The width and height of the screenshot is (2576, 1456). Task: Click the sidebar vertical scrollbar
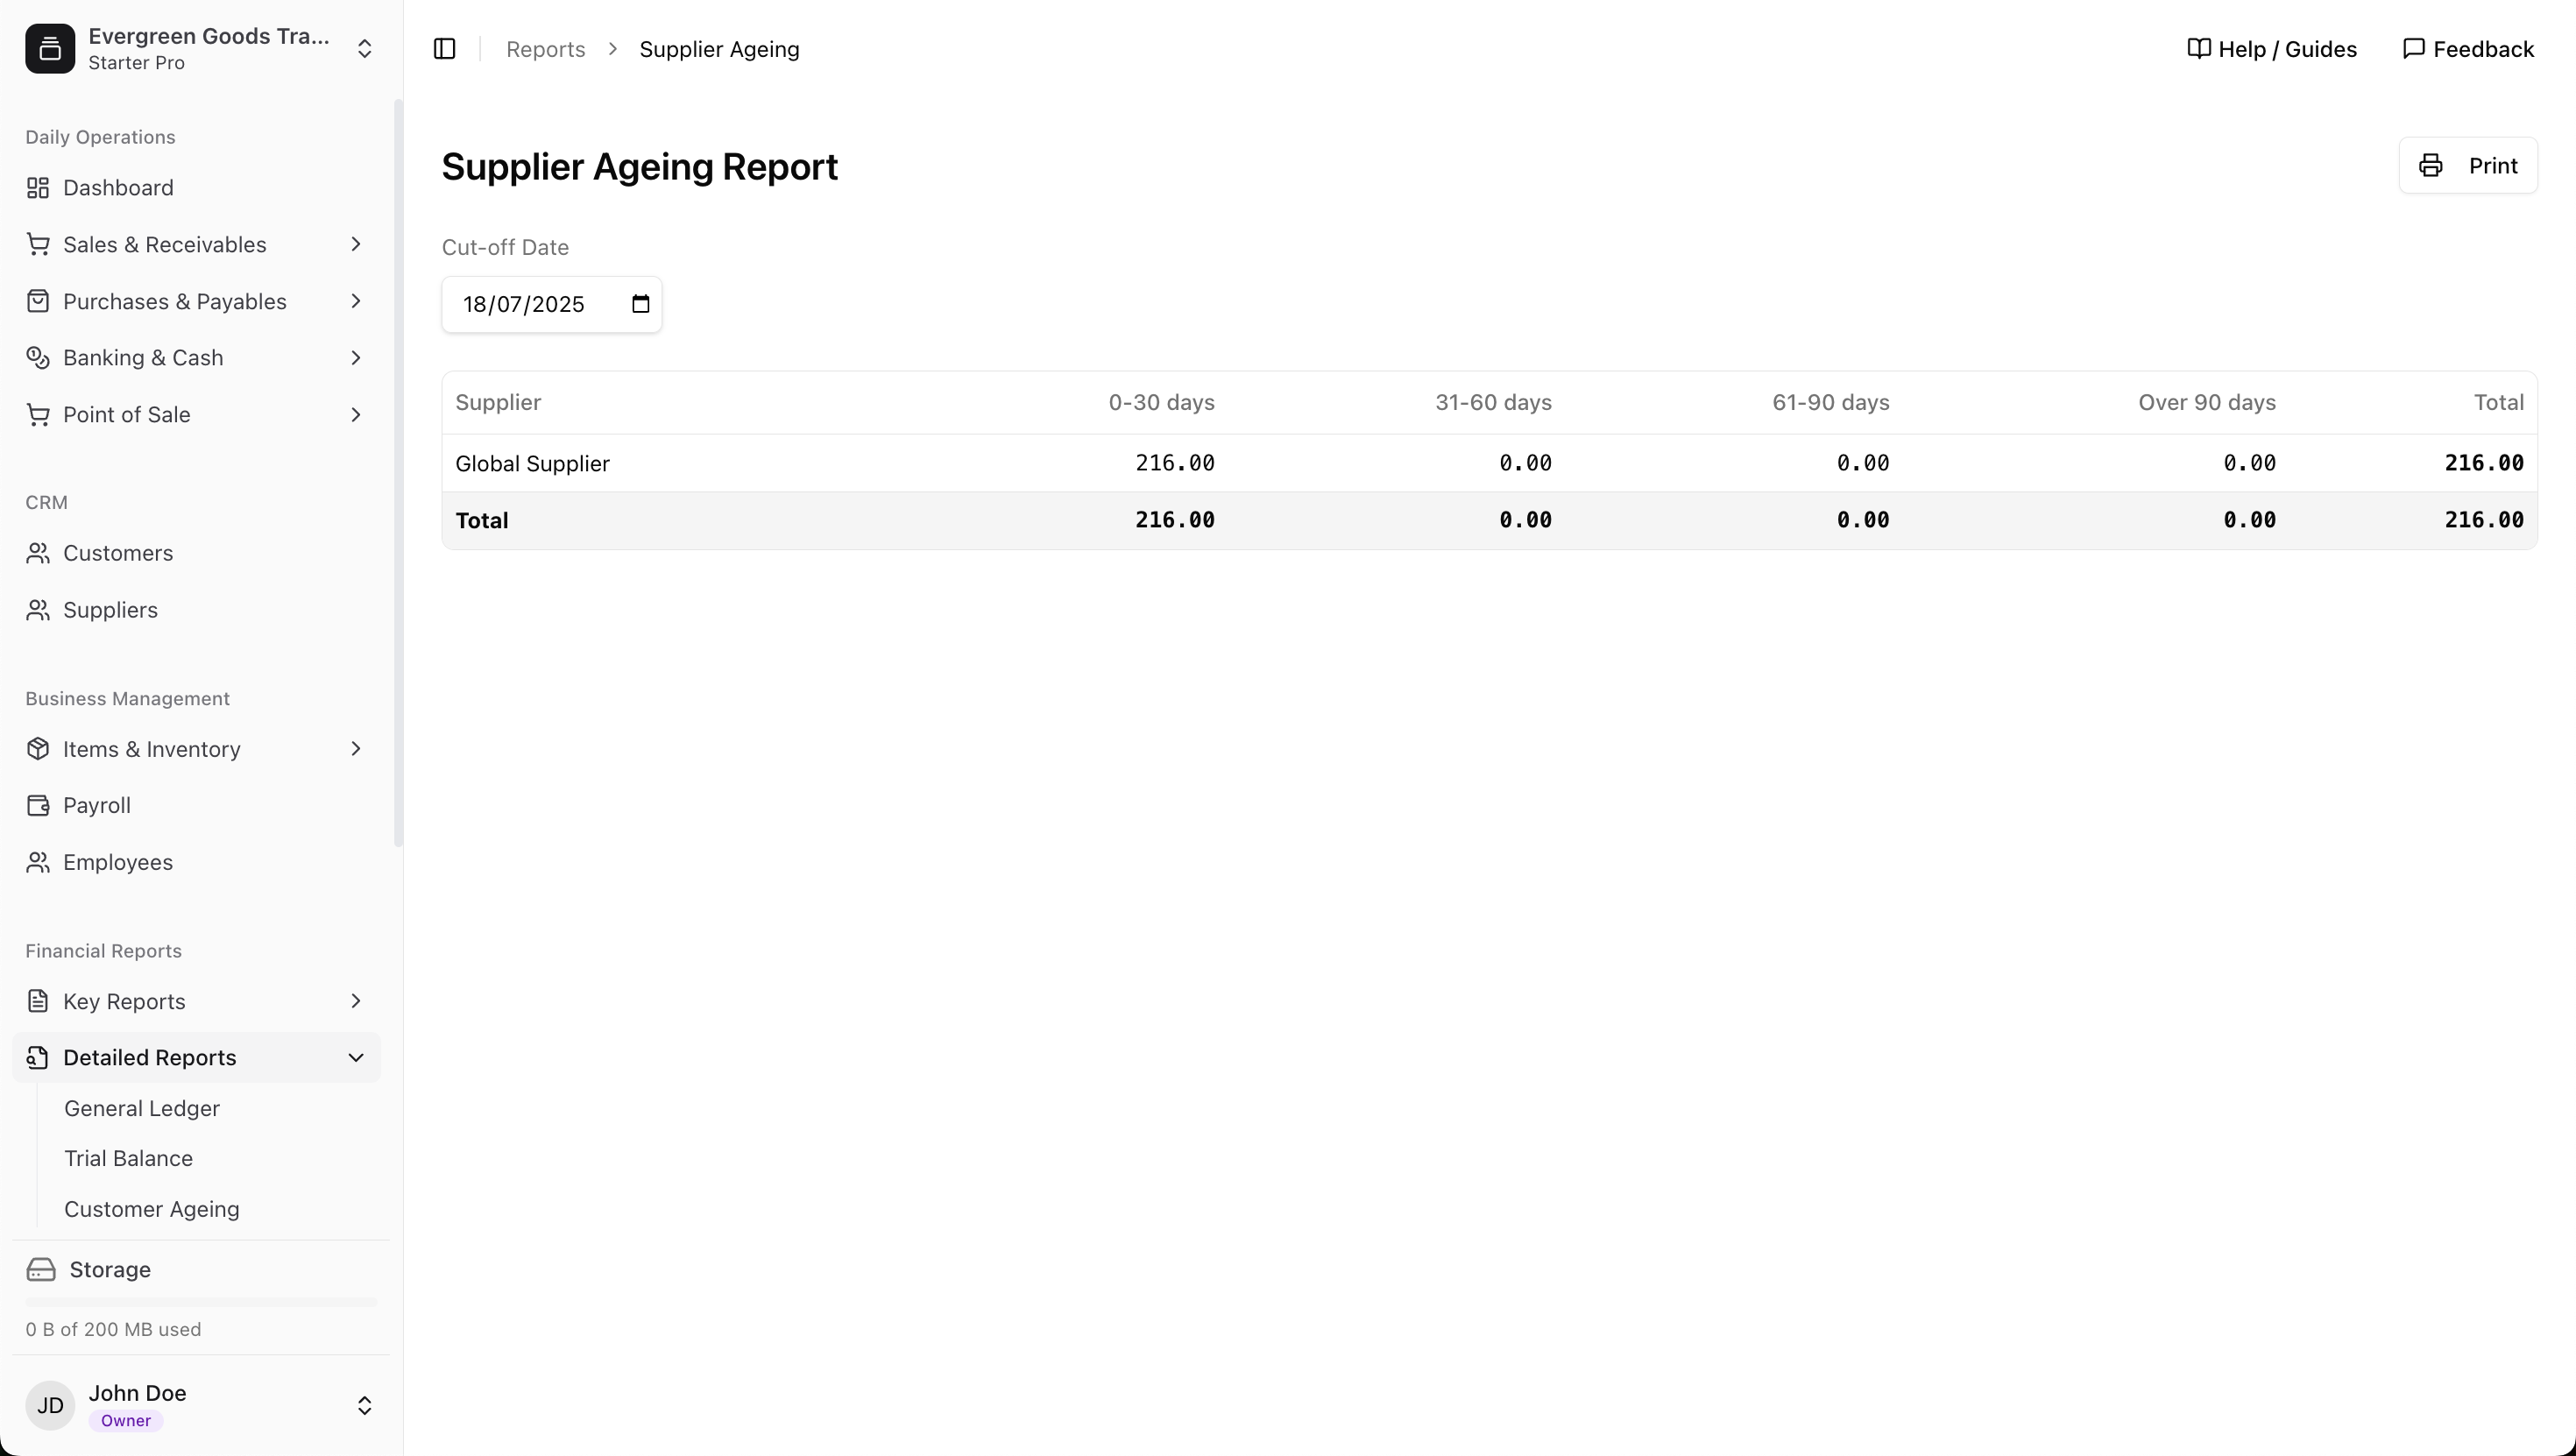coord(399,472)
